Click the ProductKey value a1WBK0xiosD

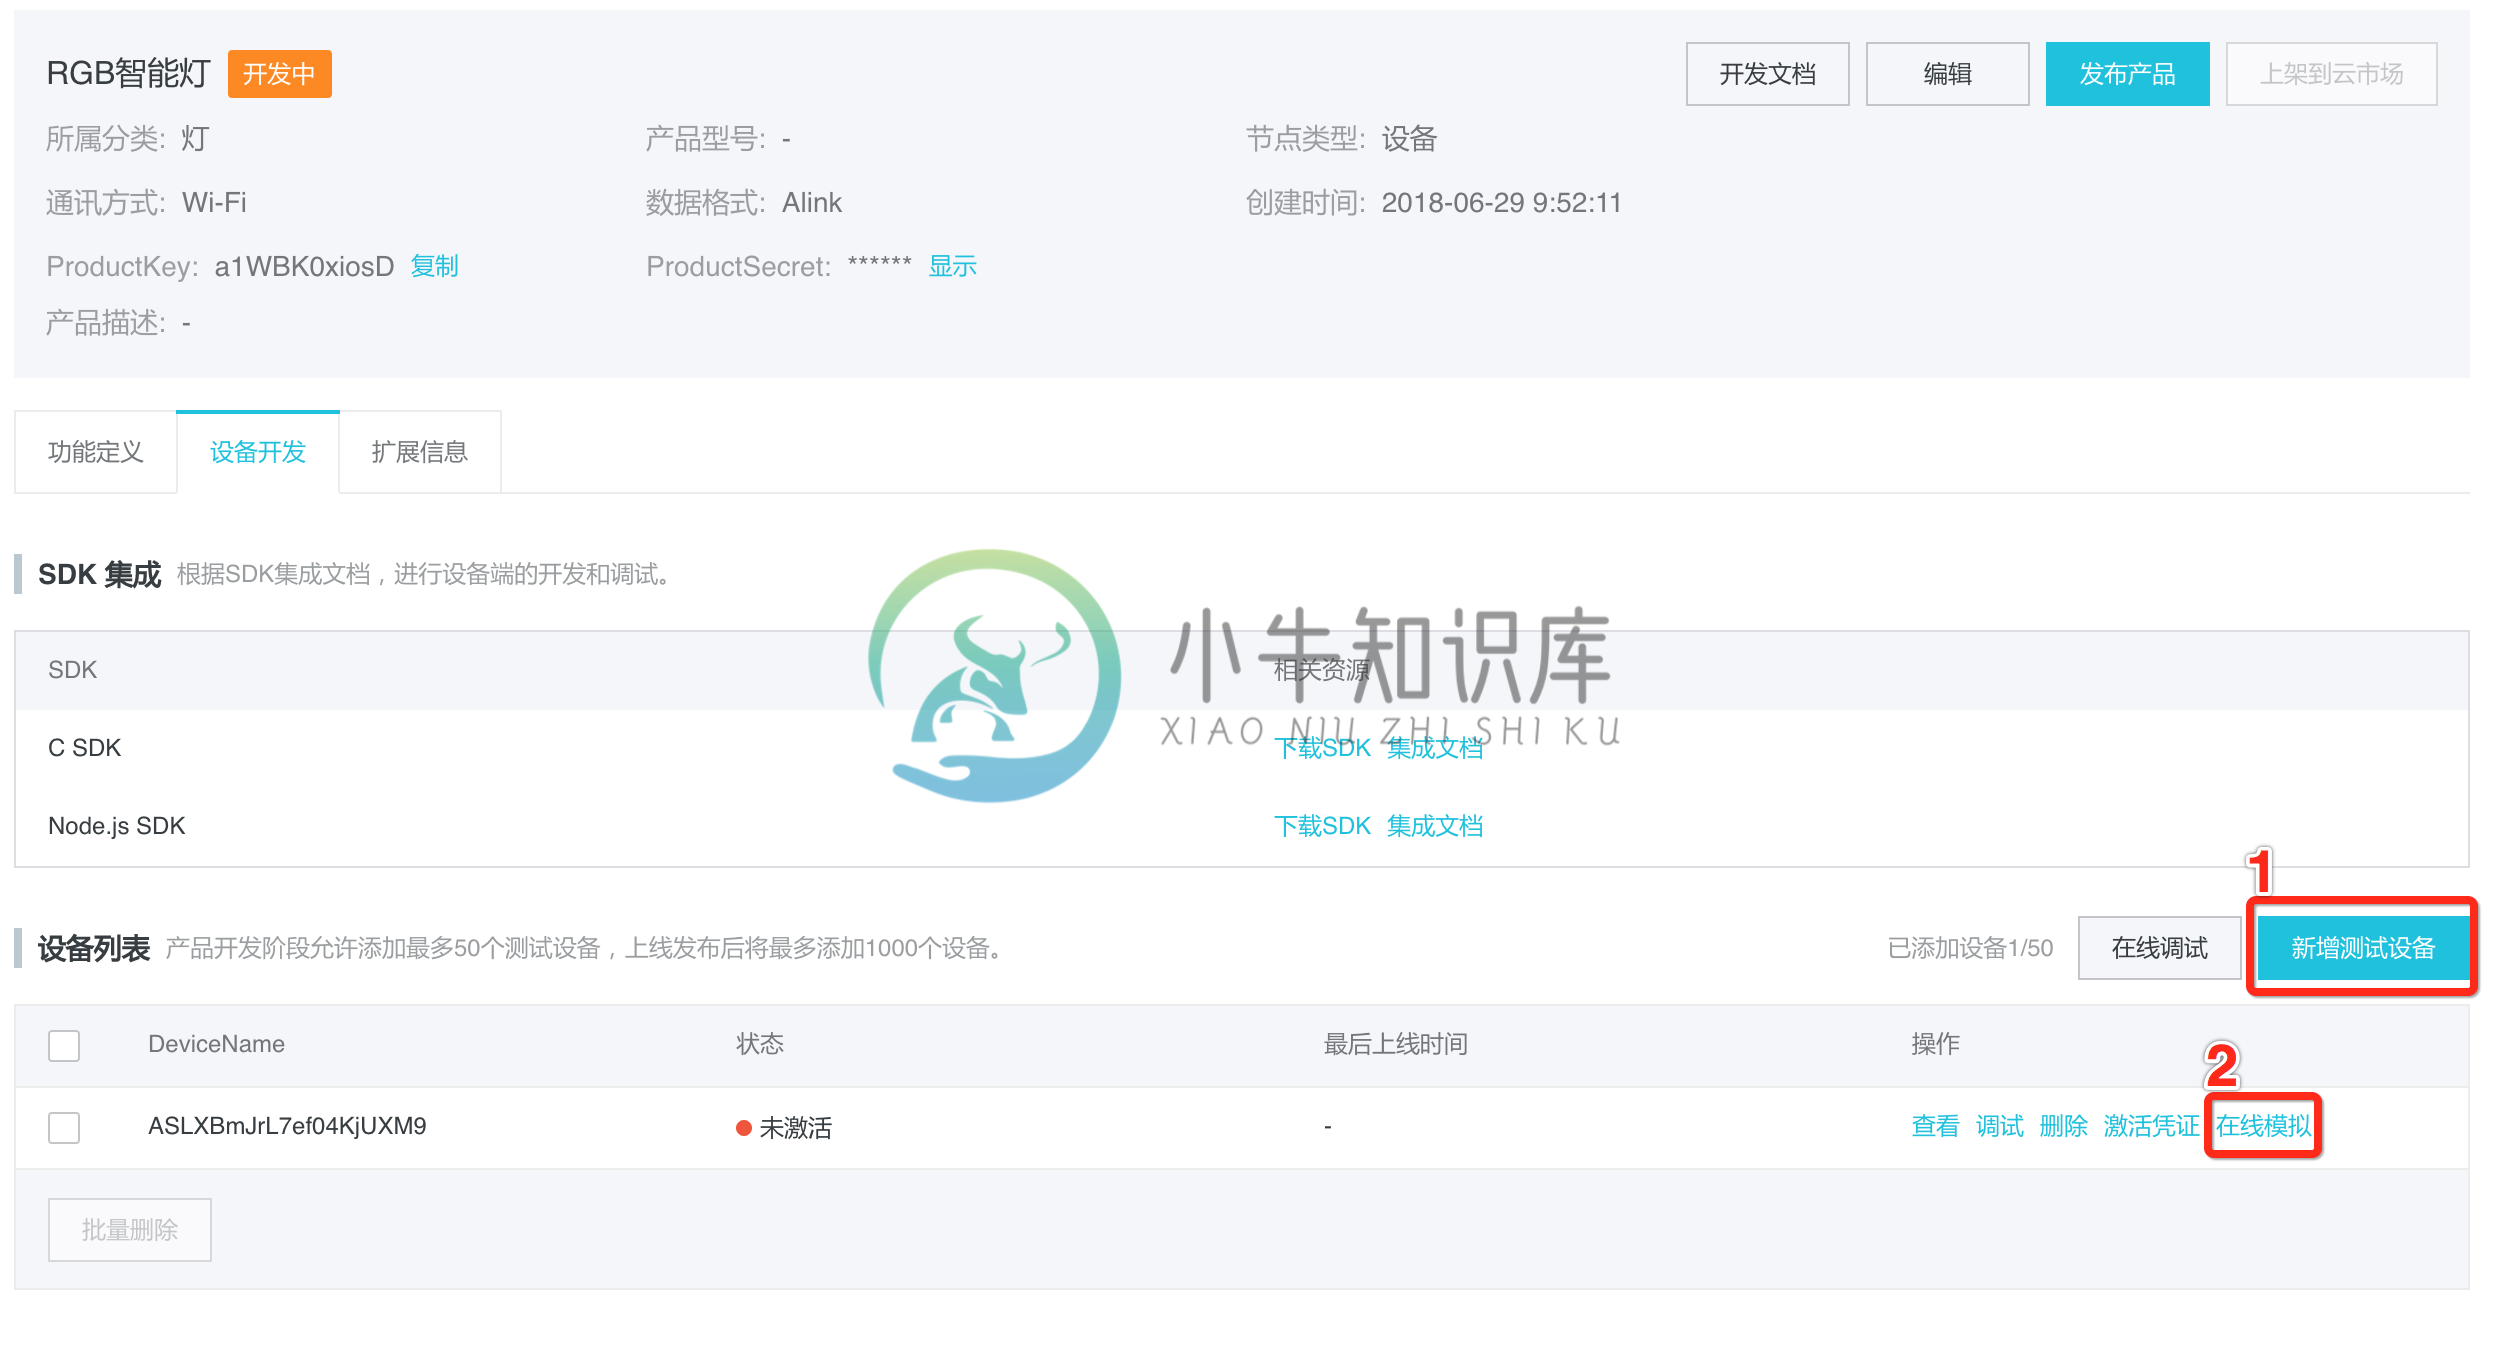[x=304, y=266]
